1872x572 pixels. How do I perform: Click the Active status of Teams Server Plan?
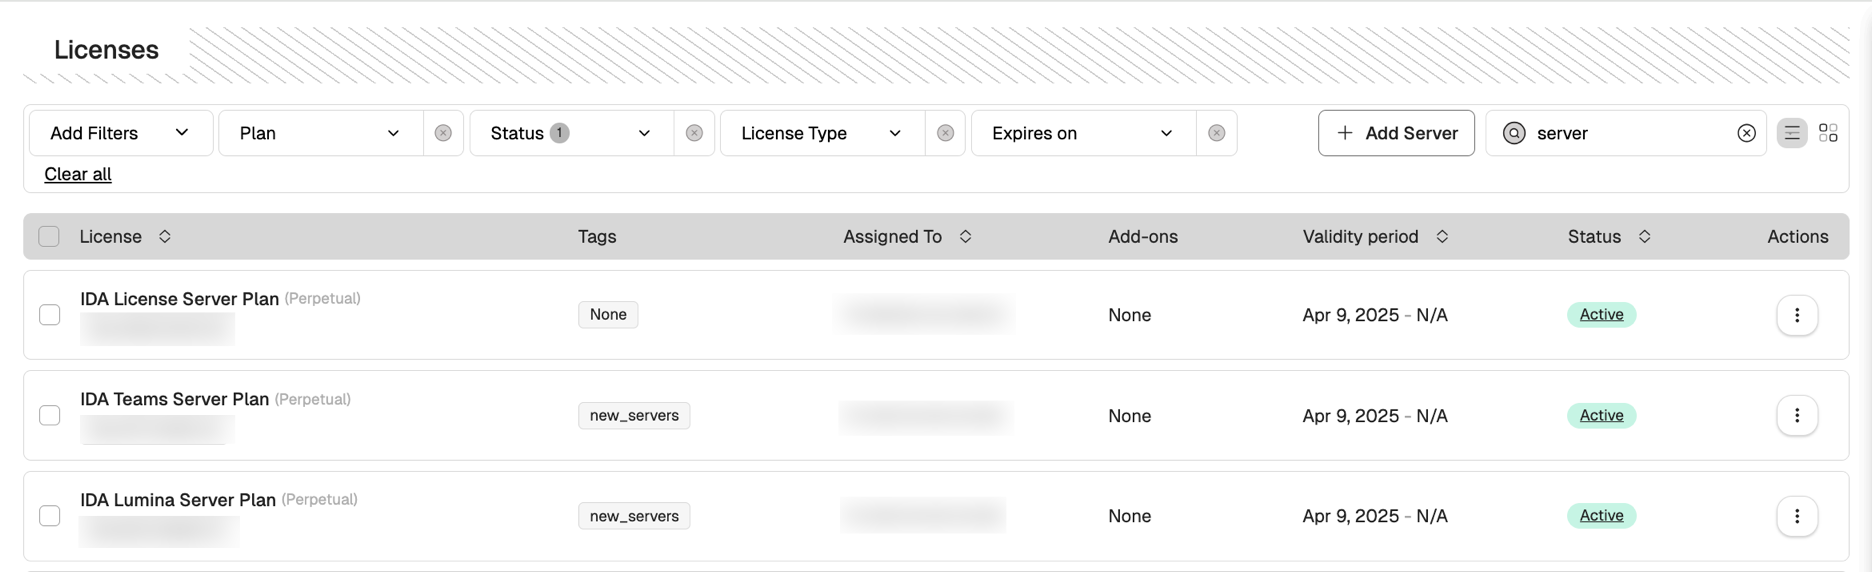[1601, 415]
